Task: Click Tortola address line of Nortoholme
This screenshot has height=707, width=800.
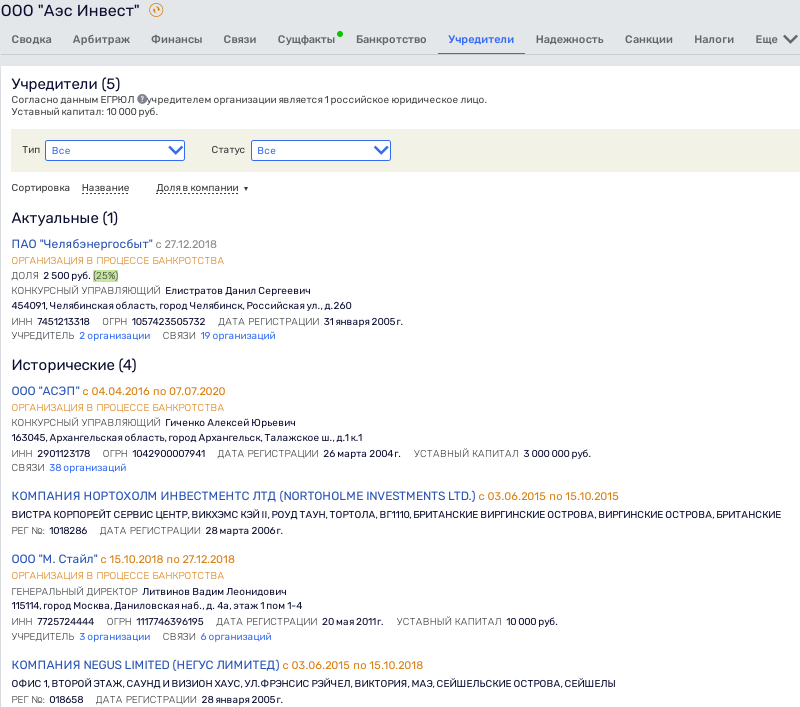Action: point(396,514)
